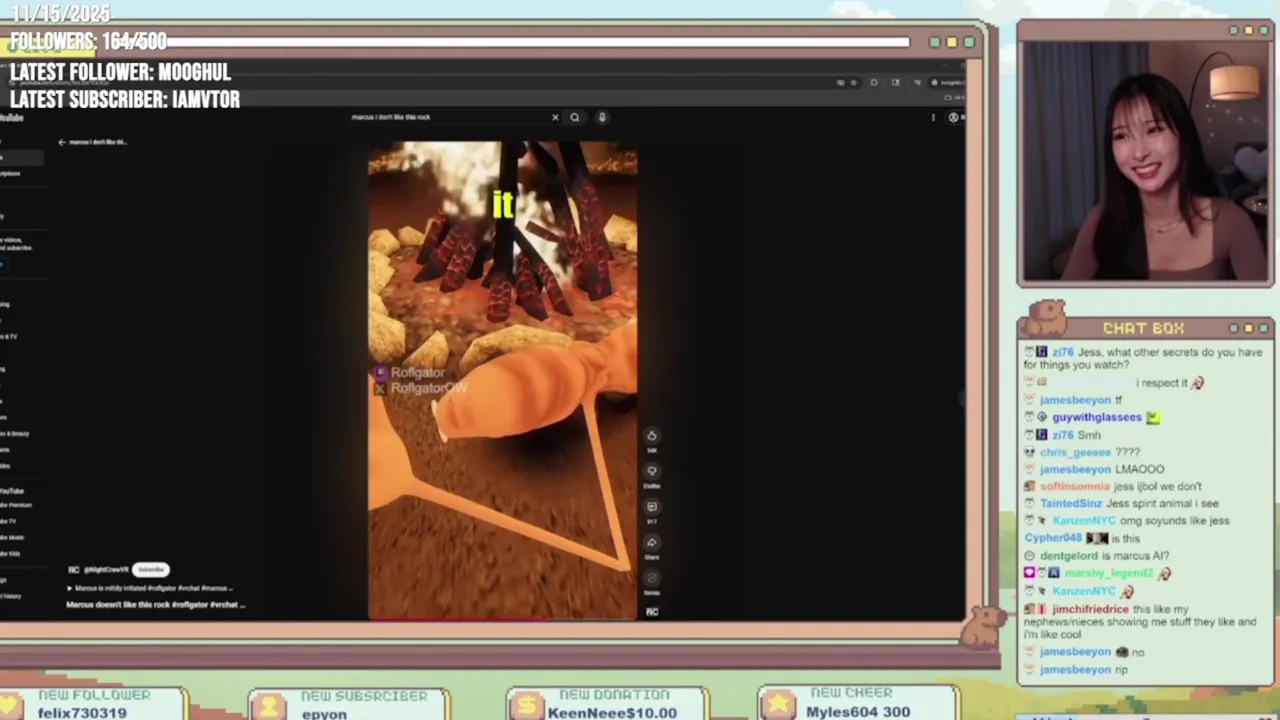This screenshot has width=1280, height=720.
Task: Open the @NightCrewVR channel name
Action: pos(105,569)
